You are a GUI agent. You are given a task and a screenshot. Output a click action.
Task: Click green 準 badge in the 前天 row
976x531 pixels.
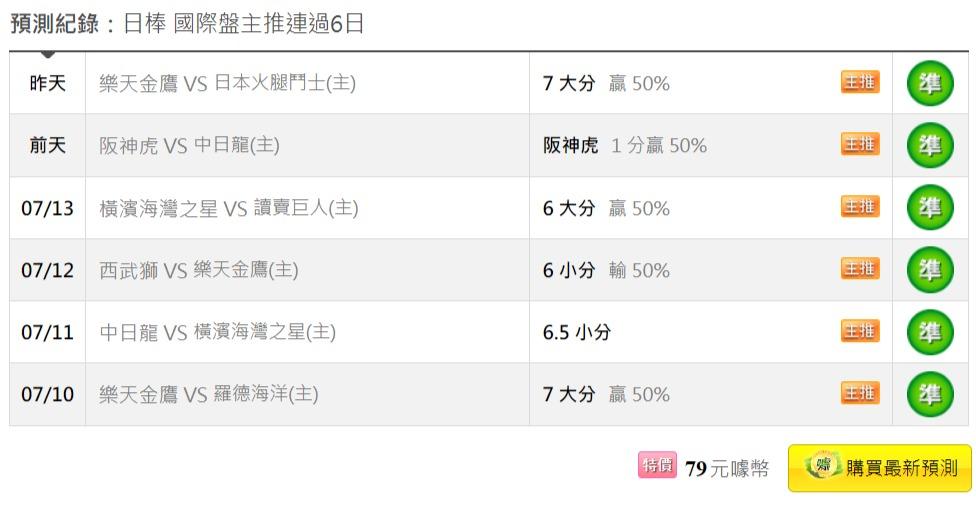pos(930,146)
